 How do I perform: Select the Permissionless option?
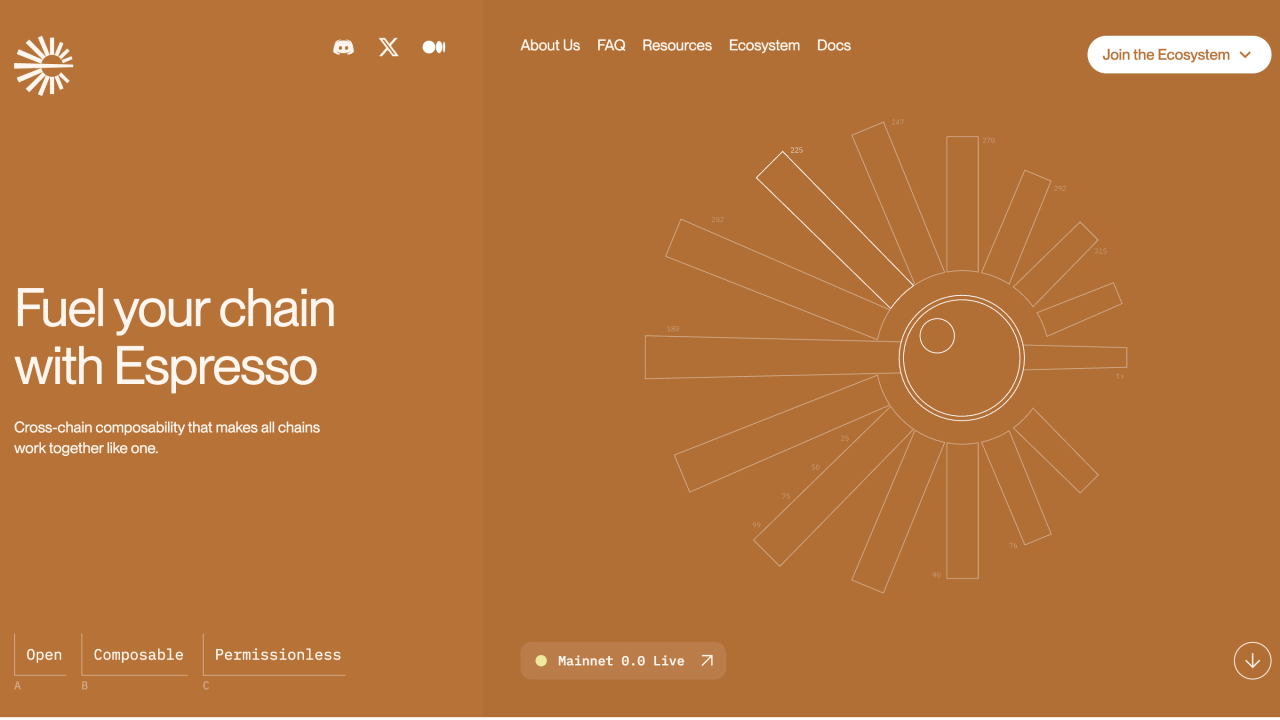(276, 655)
